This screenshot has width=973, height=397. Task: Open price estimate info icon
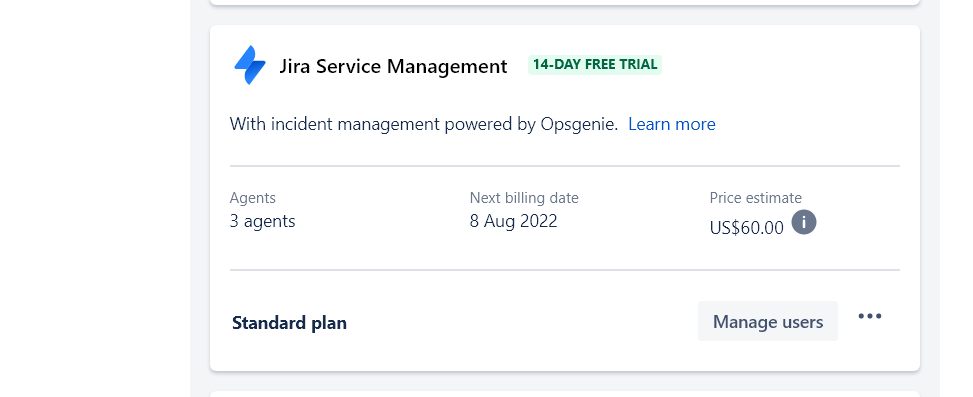pyautogui.click(x=804, y=222)
